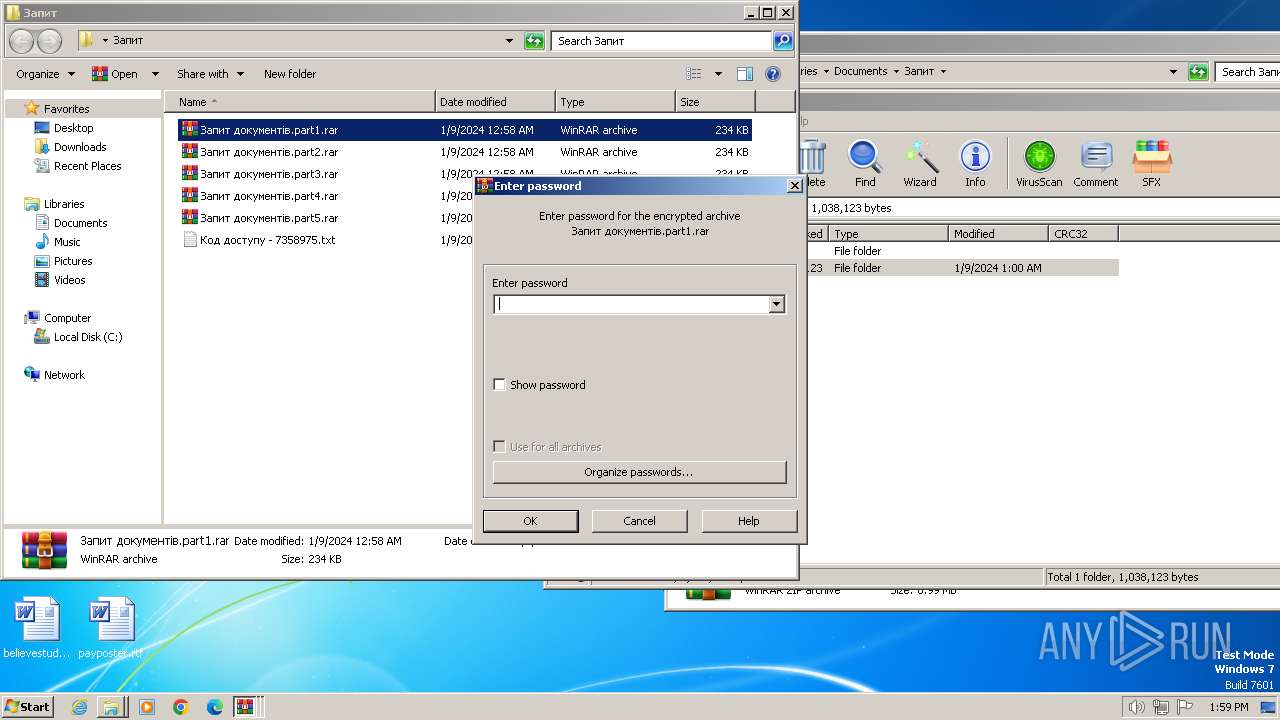Select Music under Libraries

coord(67,242)
